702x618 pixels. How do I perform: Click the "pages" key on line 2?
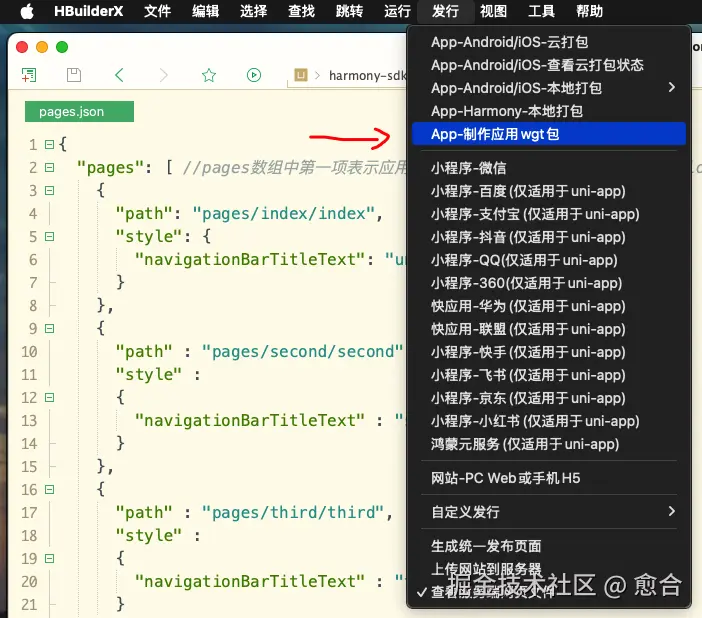(110, 167)
